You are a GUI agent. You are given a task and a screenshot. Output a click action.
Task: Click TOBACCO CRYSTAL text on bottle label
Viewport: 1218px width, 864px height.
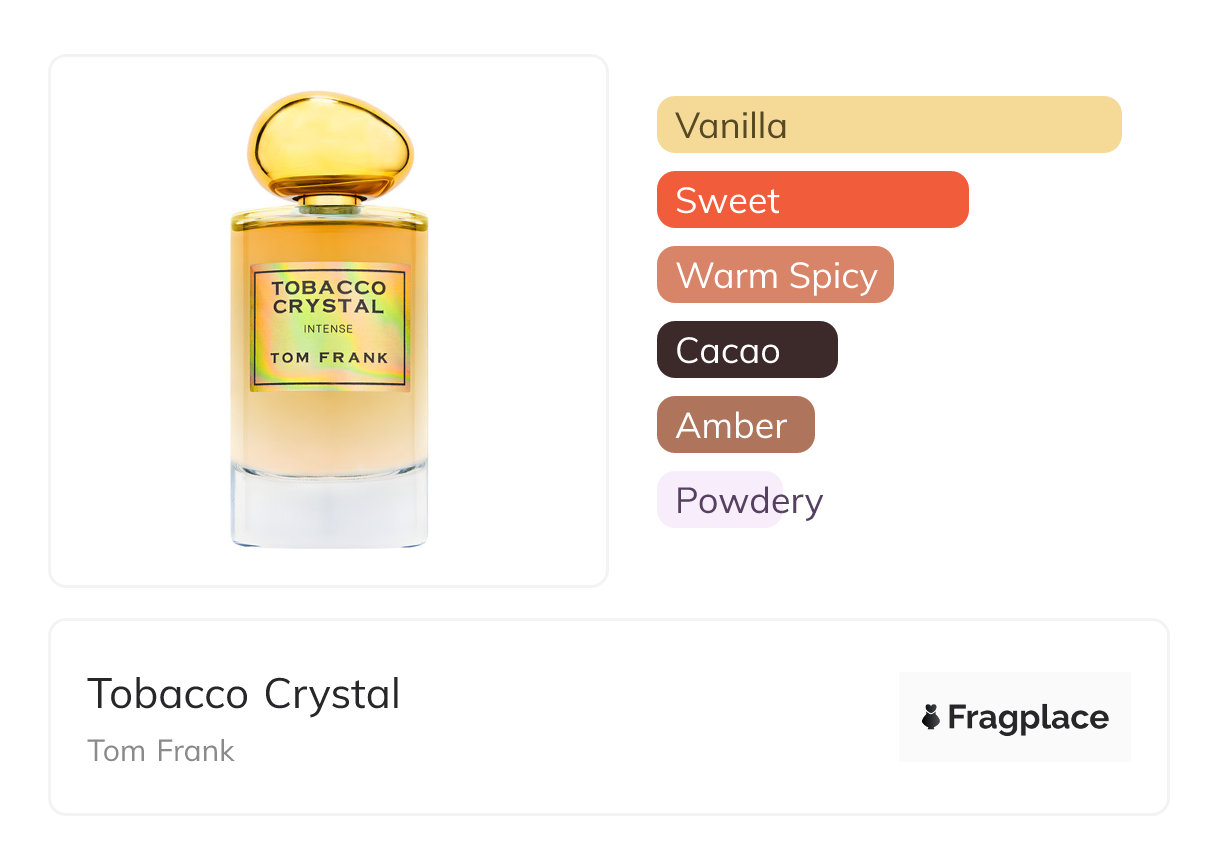pos(329,297)
